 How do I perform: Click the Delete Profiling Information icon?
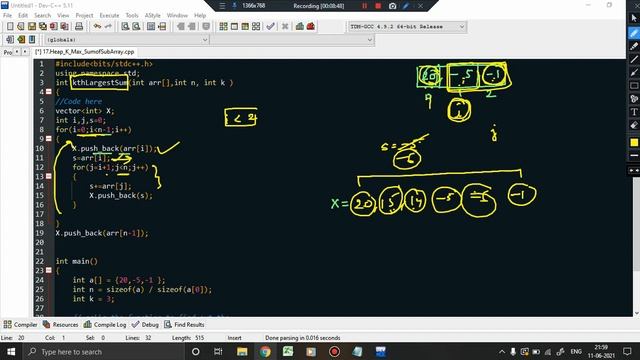311,27
